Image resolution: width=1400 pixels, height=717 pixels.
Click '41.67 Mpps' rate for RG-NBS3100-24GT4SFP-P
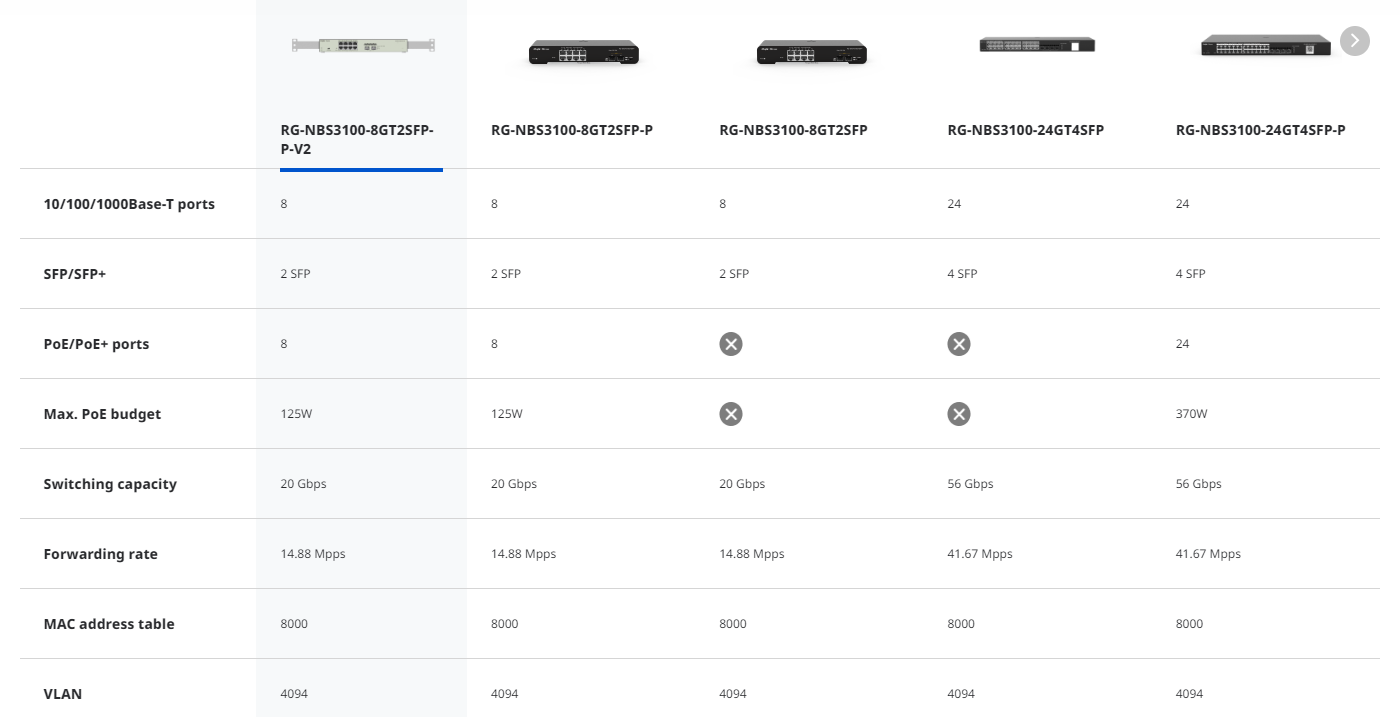[1208, 554]
